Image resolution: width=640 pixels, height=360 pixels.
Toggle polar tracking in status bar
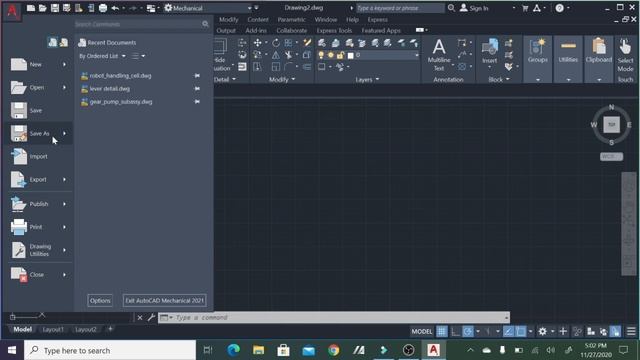click(x=468, y=331)
